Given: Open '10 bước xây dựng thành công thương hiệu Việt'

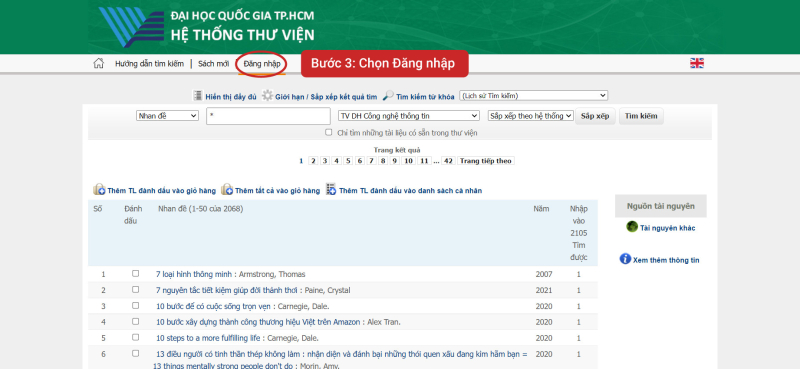Looking at the screenshot, I should click(x=258, y=322).
